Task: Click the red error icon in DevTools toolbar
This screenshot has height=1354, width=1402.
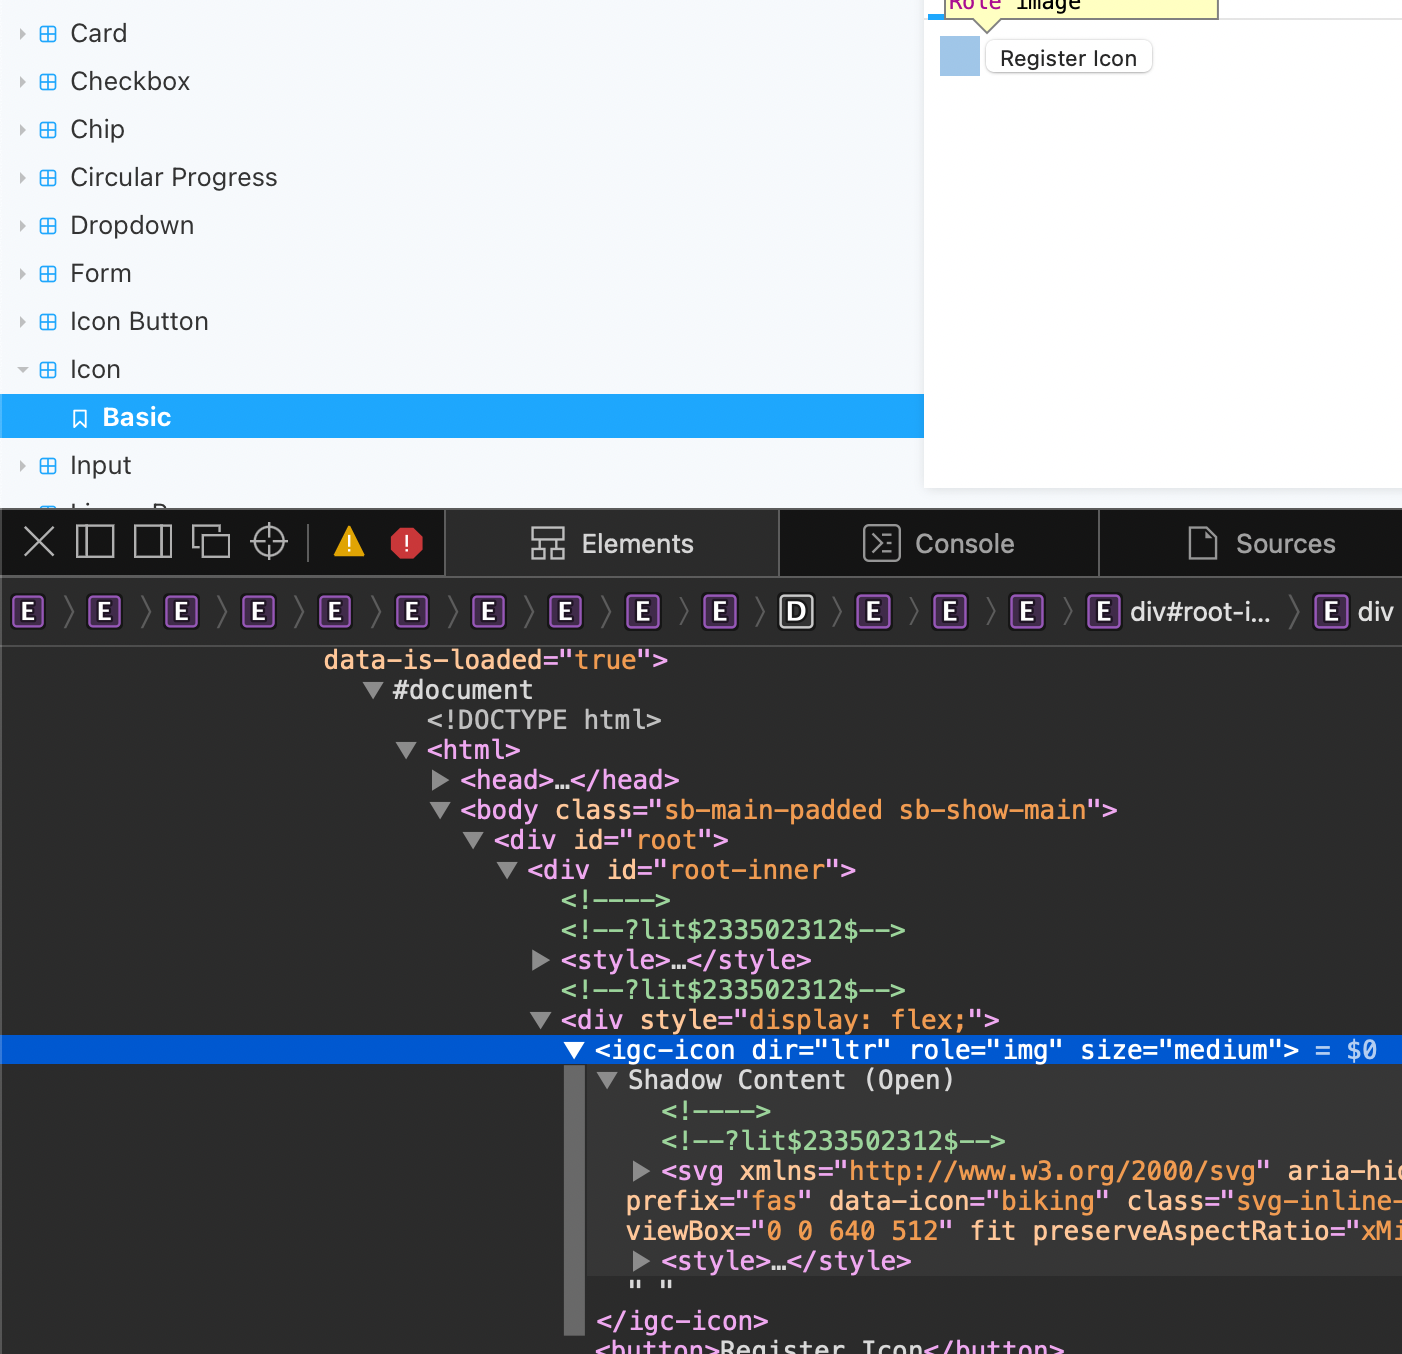Action: (406, 542)
